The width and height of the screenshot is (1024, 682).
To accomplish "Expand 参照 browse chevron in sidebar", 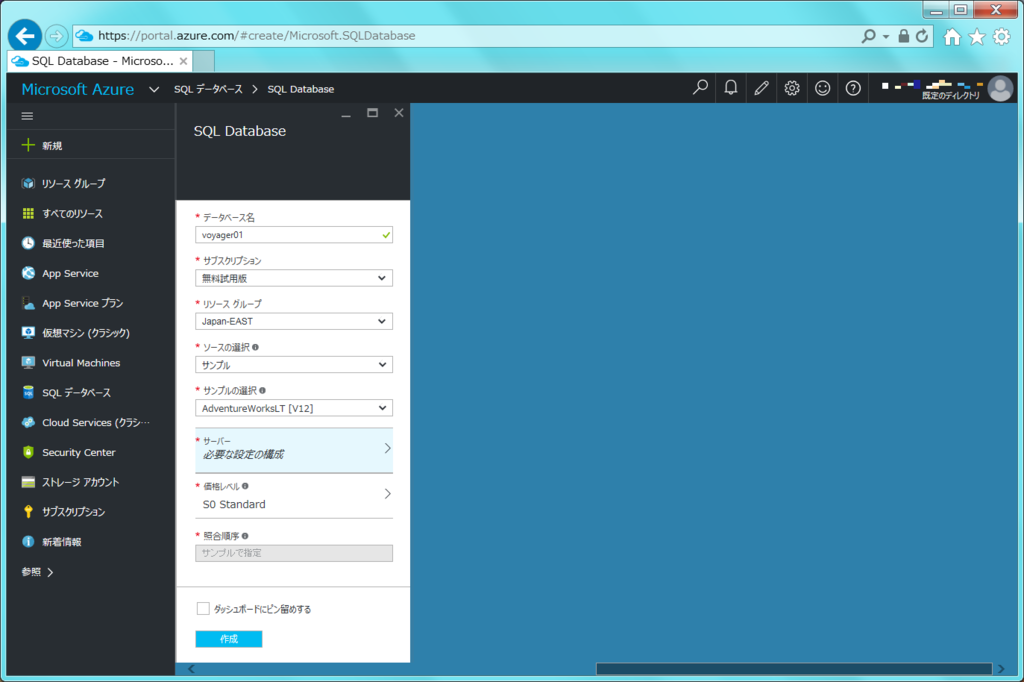I will coord(50,572).
